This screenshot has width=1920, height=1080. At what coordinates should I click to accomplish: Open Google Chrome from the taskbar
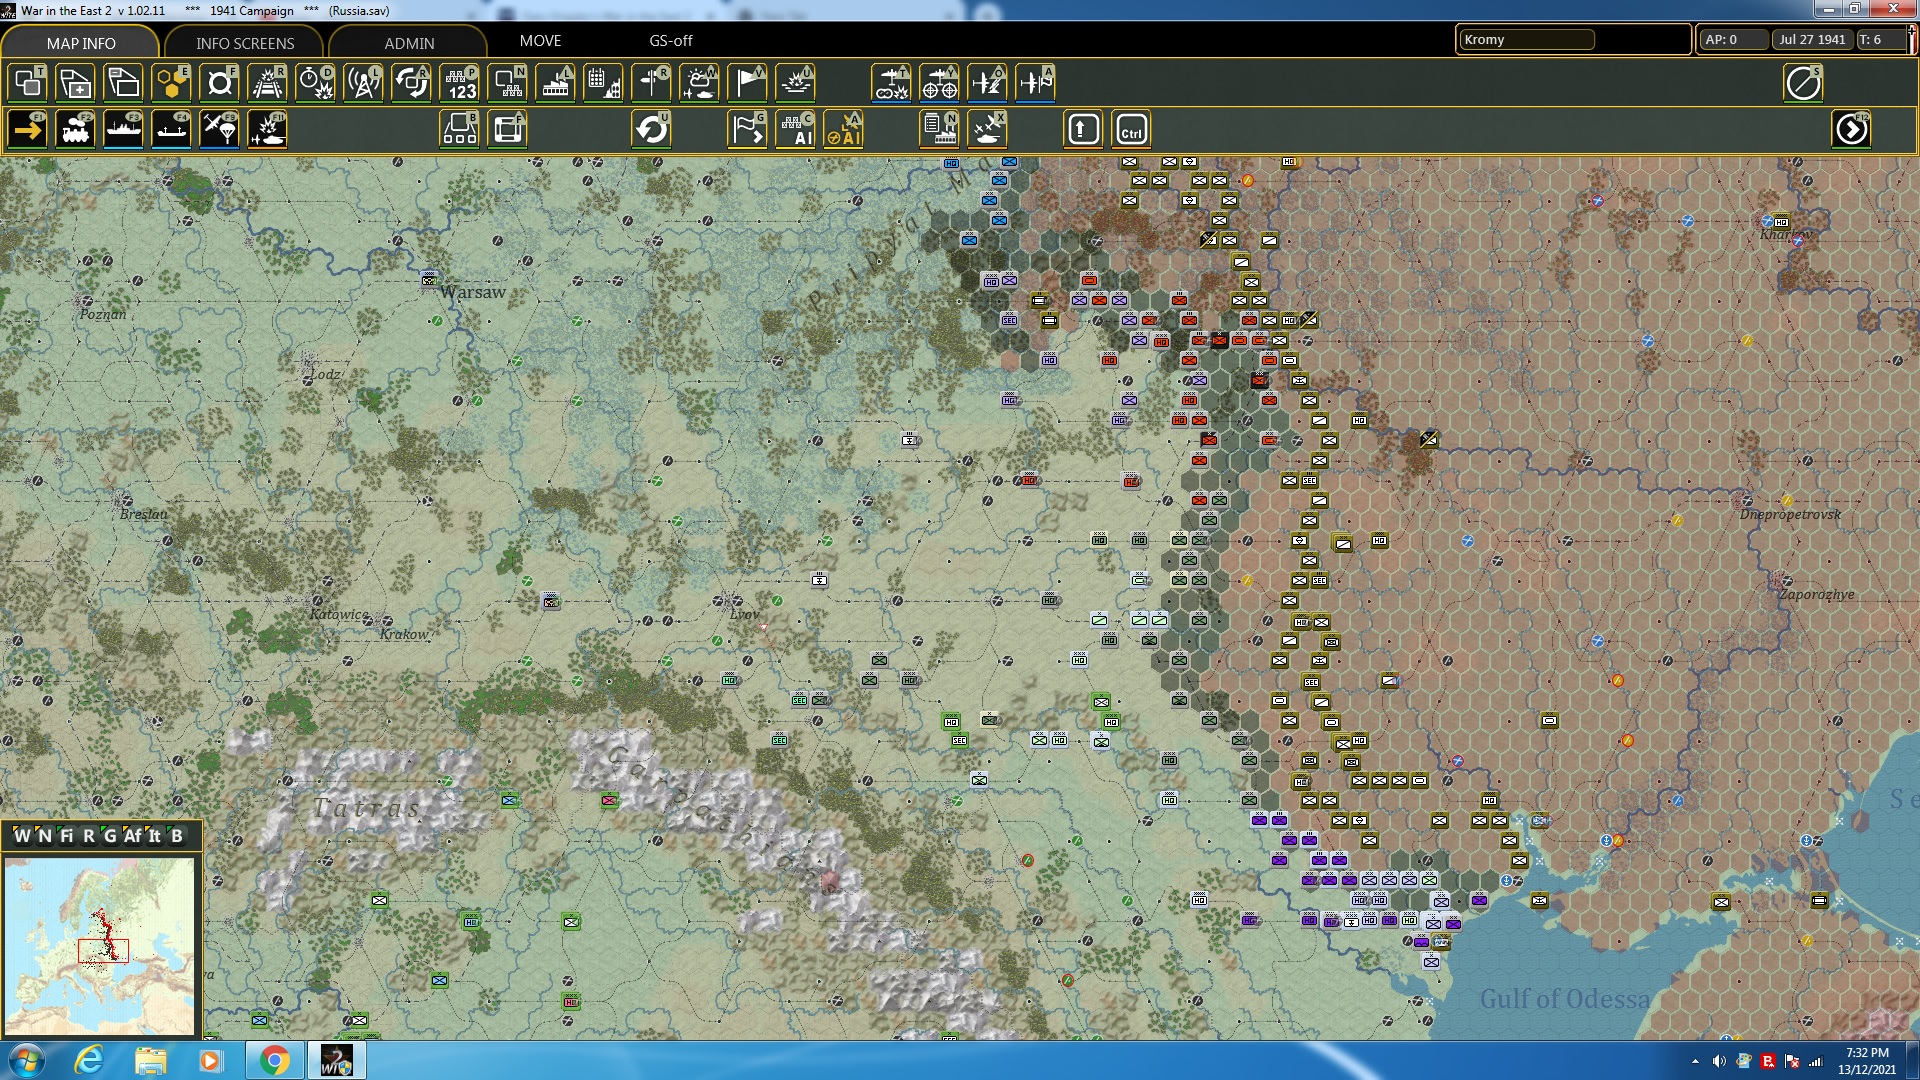pyautogui.click(x=273, y=1060)
